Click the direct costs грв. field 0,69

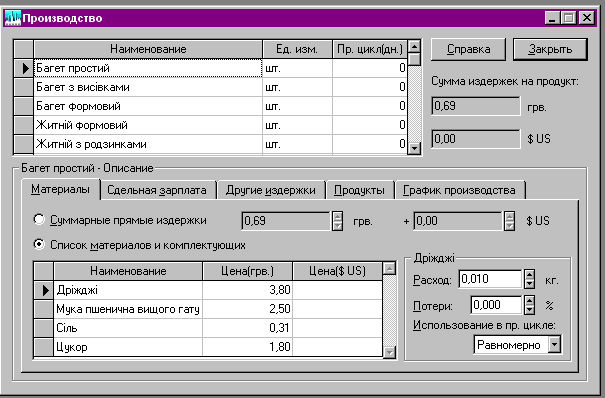coord(286,221)
